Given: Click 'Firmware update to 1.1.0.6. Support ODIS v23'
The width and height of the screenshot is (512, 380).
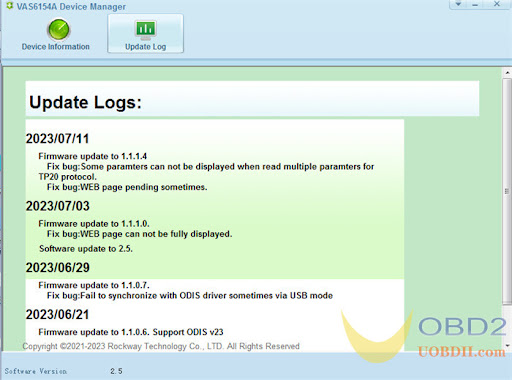Looking at the screenshot, I should coord(131,332).
